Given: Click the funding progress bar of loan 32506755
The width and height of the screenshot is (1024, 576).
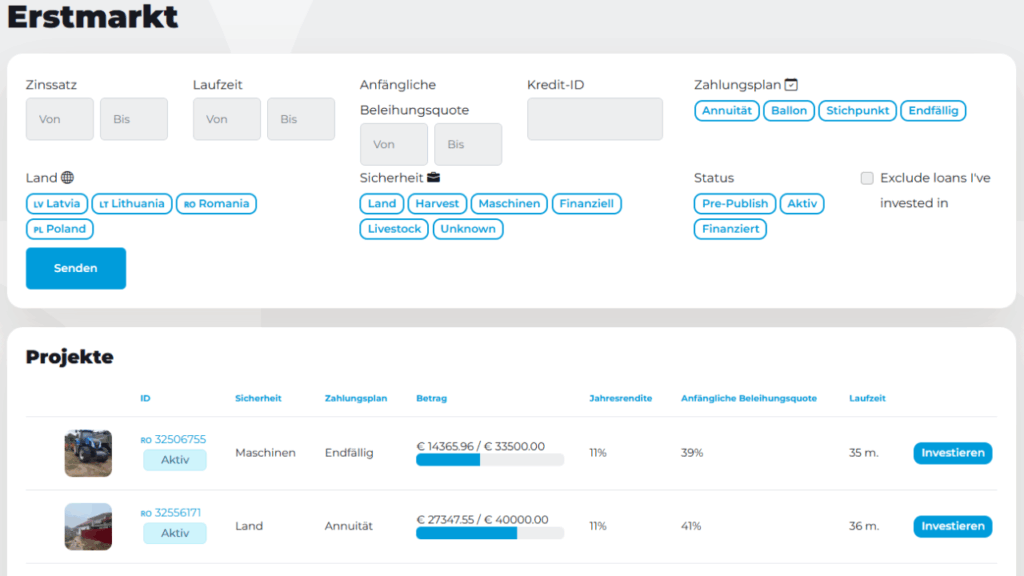Looking at the screenshot, I should coord(489,460).
